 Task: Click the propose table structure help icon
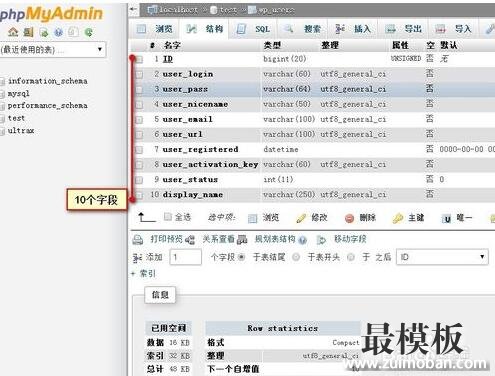(303, 240)
